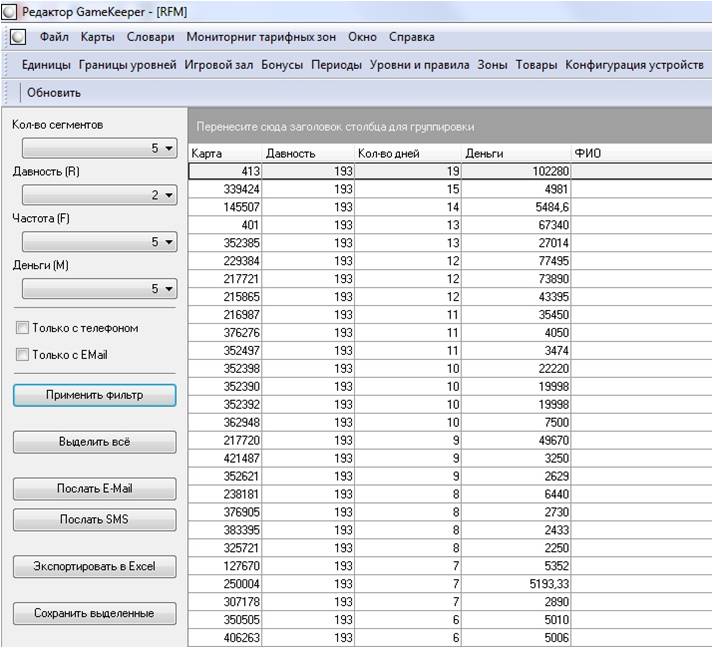Expand the Давность (R) dropdown
713x648 pixels.
tap(100, 195)
